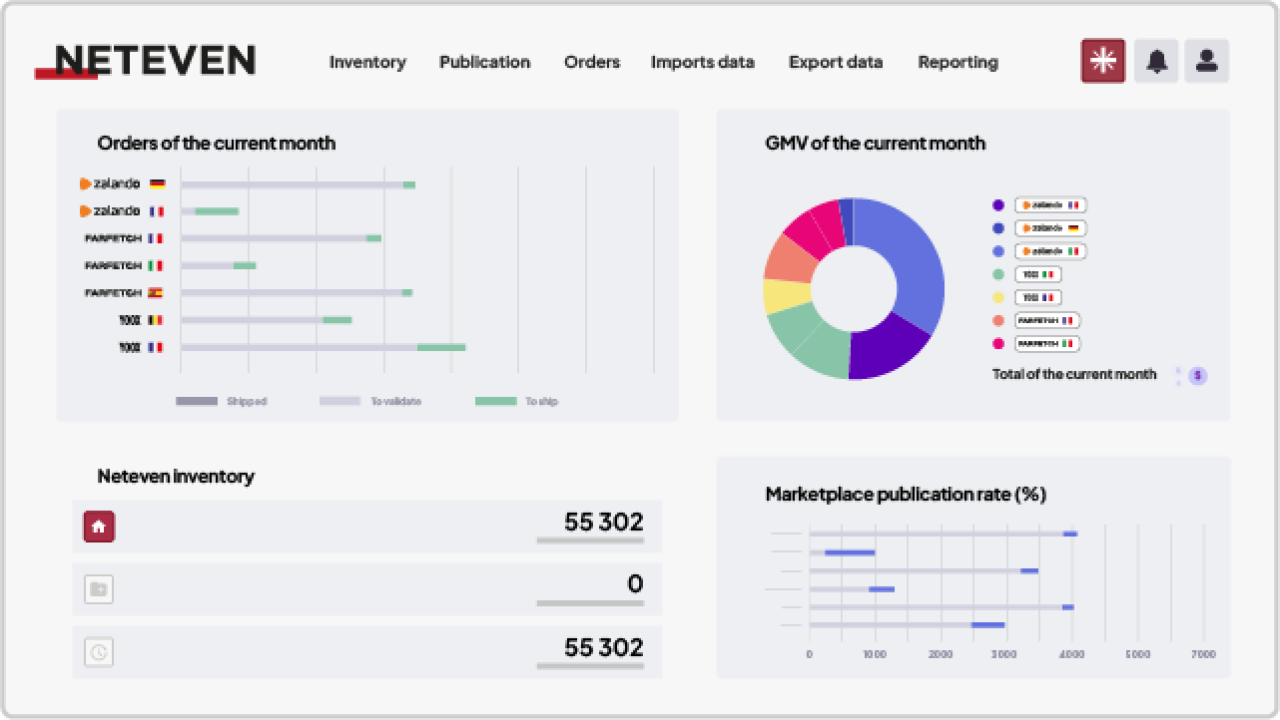Select Farfetch Italy chip in GMV legend
This screenshot has width=1280, height=720.
coord(1048,343)
